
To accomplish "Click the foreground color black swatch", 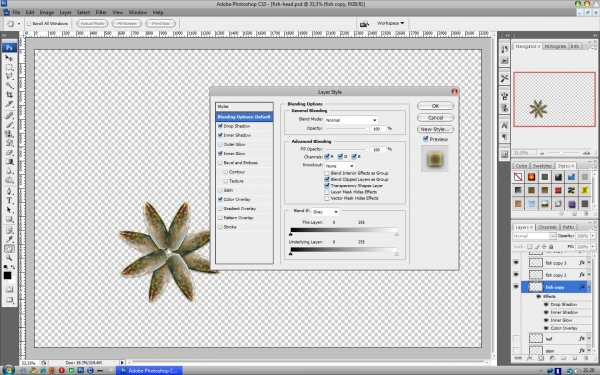I will pyautogui.click(x=7, y=276).
